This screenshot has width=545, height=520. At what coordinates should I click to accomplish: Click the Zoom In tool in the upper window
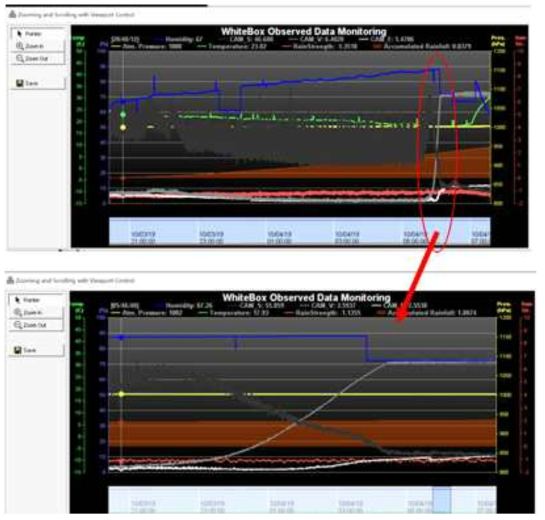pos(38,46)
